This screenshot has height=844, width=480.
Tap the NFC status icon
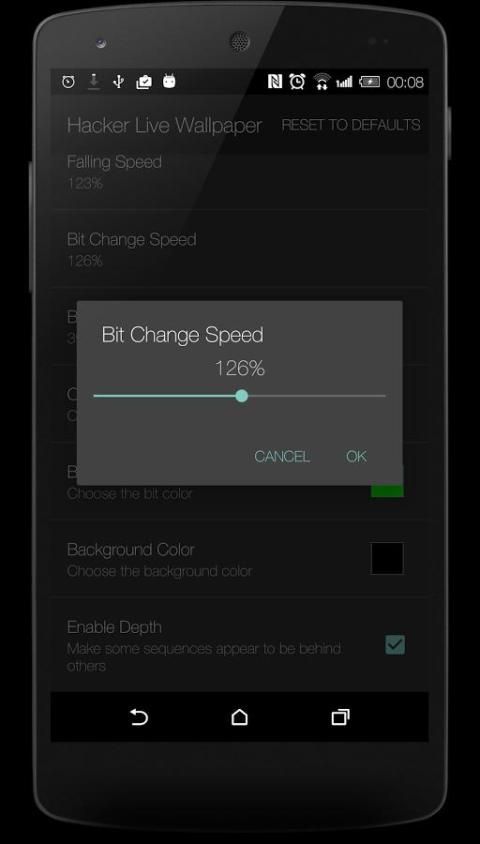pyautogui.click(x=274, y=82)
